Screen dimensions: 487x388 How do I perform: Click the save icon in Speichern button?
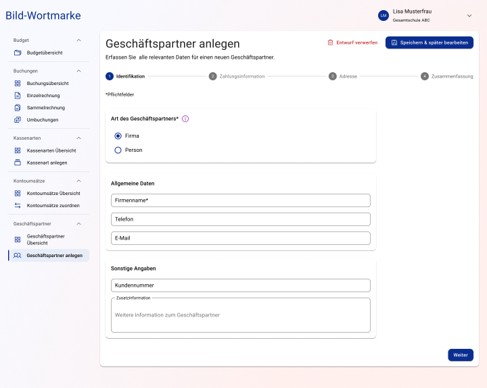click(394, 43)
